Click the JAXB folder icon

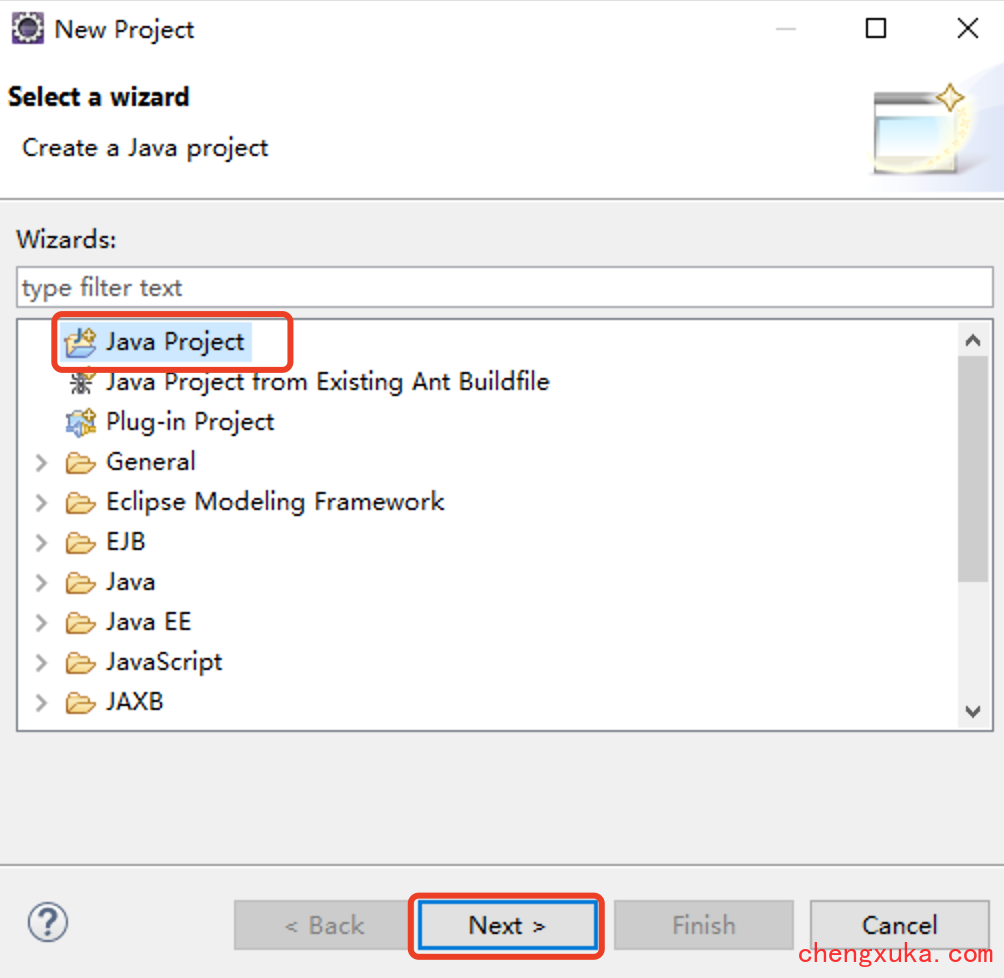[81, 703]
